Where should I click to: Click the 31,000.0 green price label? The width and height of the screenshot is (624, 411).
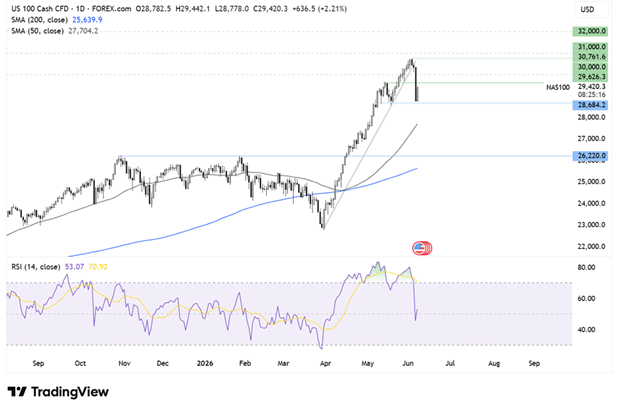tap(590, 47)
